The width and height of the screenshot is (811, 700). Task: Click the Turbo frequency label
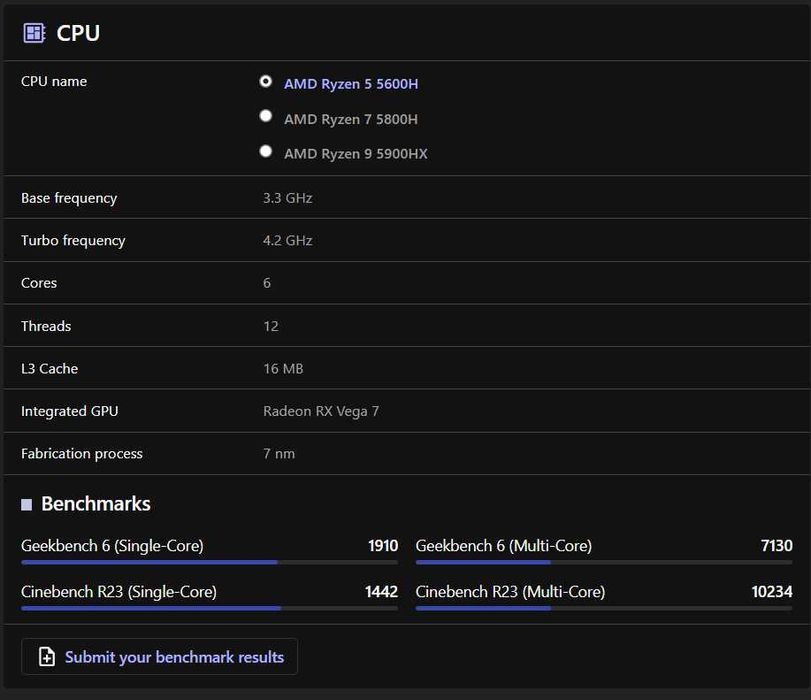(73, 241)
